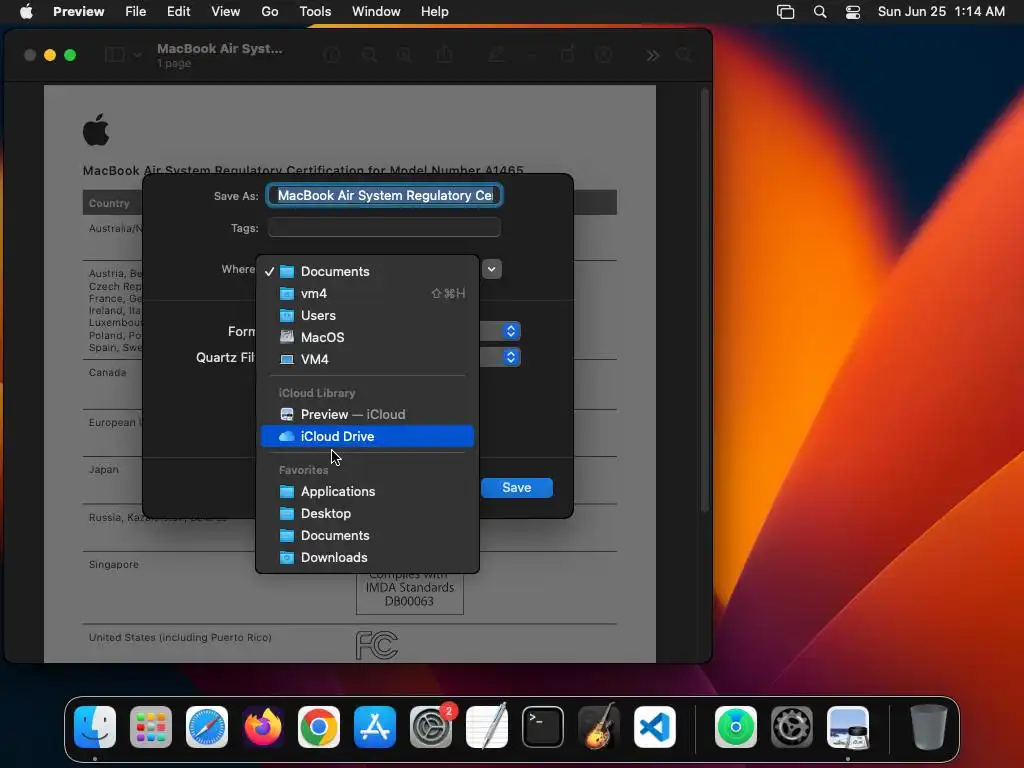Click the Apple logo in the document page
Viewport: 1024px width, 768px height.
(96, 129)
